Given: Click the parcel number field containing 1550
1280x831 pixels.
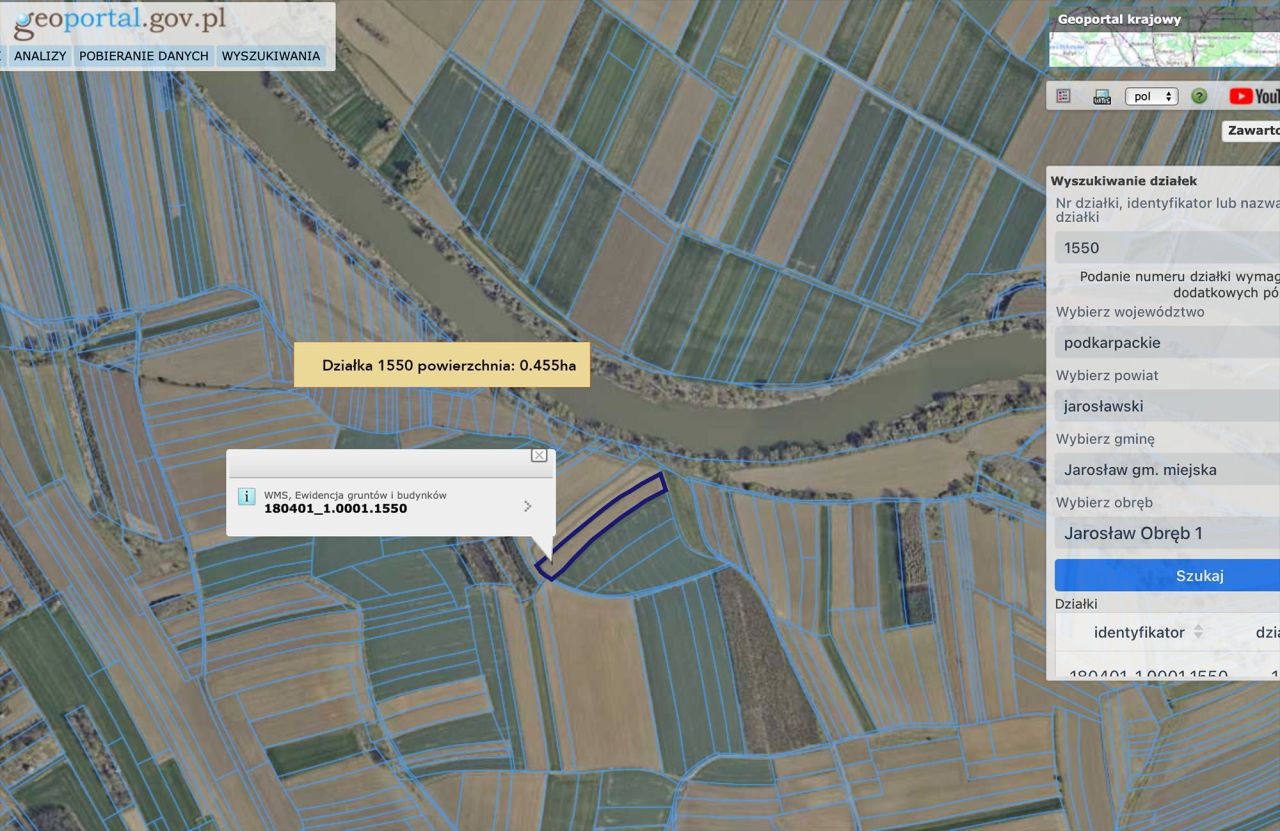Looking at the screenshot, I should (1166, 248).
